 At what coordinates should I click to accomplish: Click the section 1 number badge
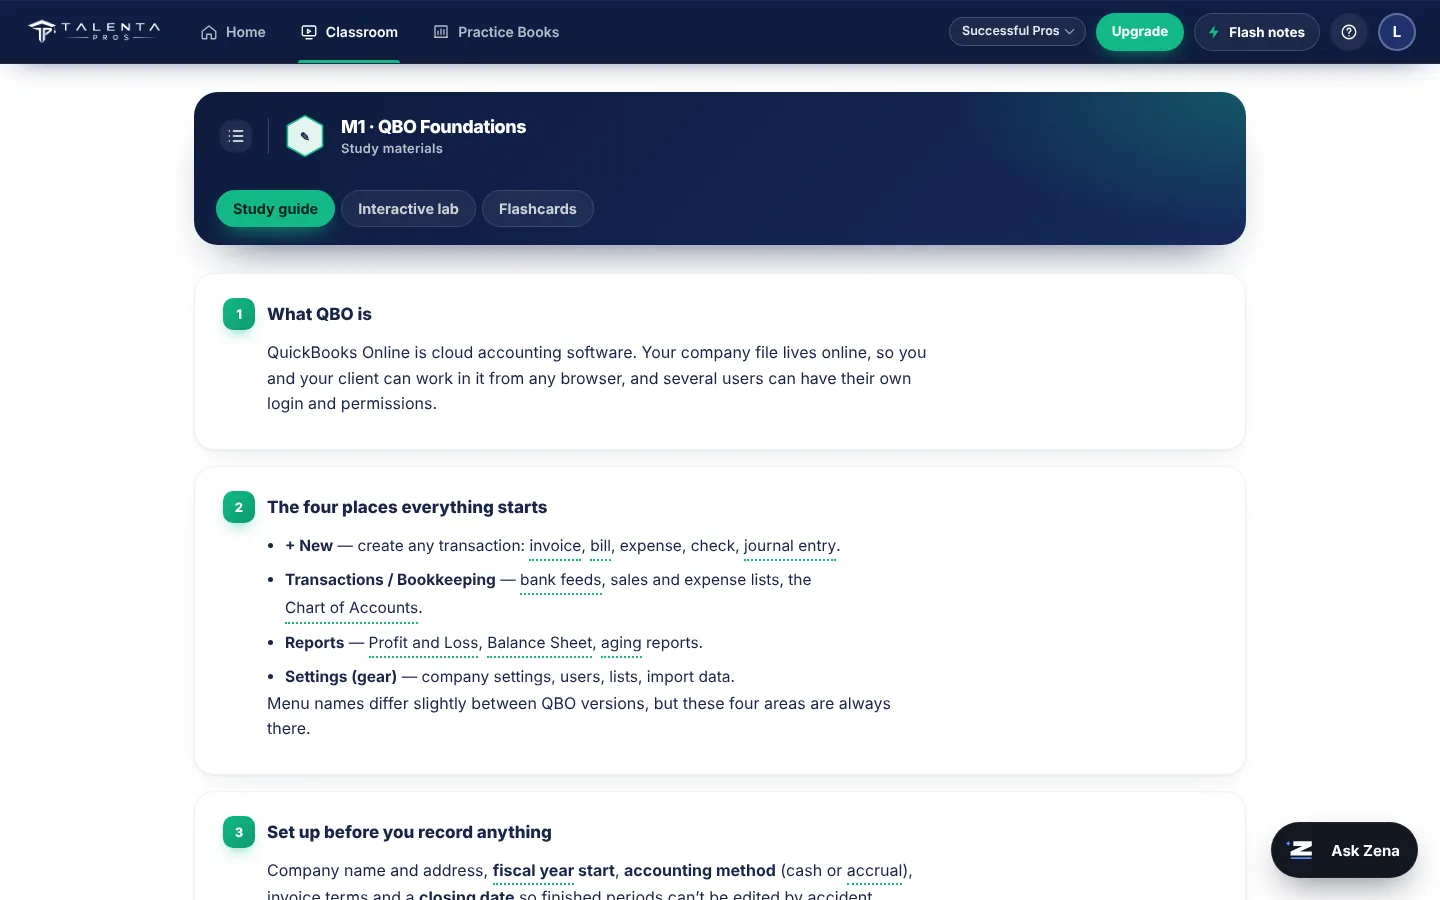pos(239,314)
